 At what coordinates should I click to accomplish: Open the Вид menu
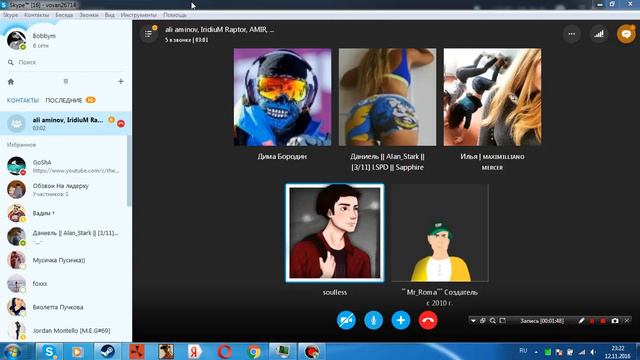(x=109, y=15)
